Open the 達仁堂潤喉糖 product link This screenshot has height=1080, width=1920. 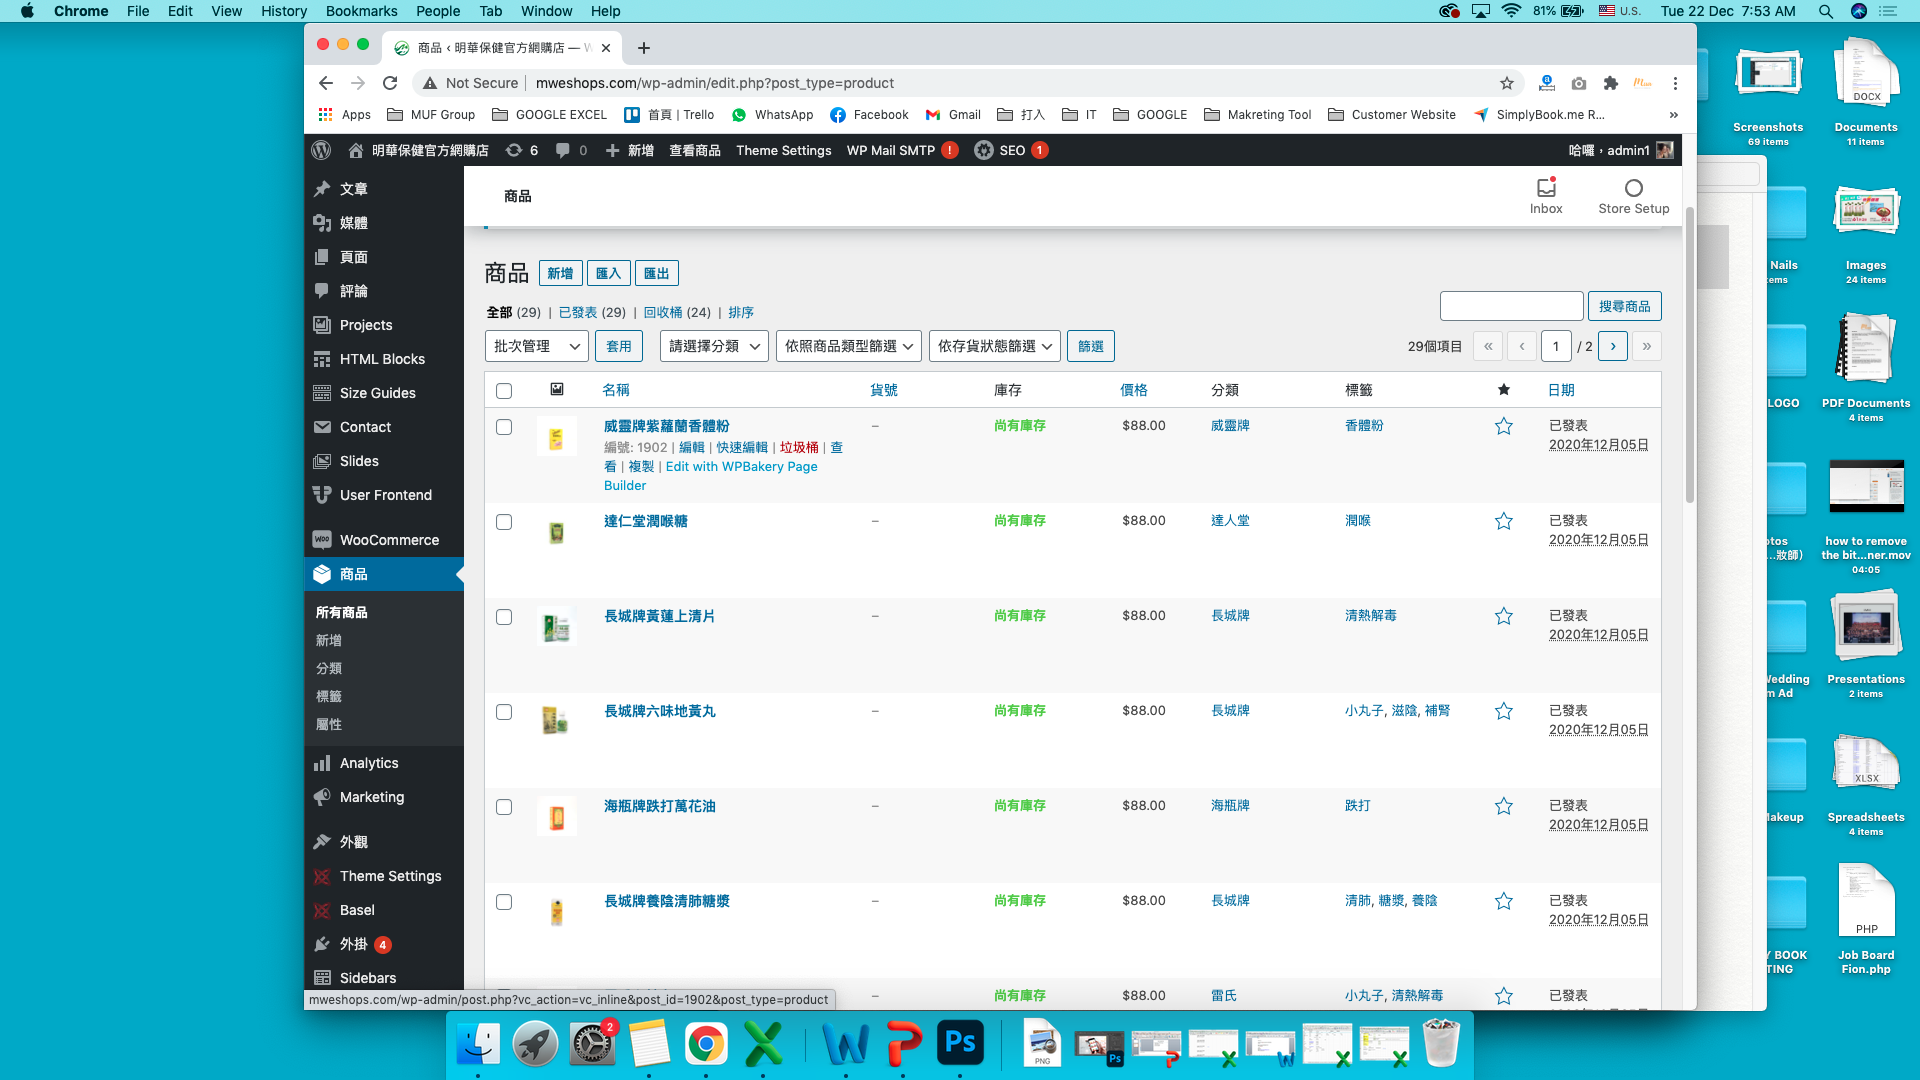click(x=645, y=521)
